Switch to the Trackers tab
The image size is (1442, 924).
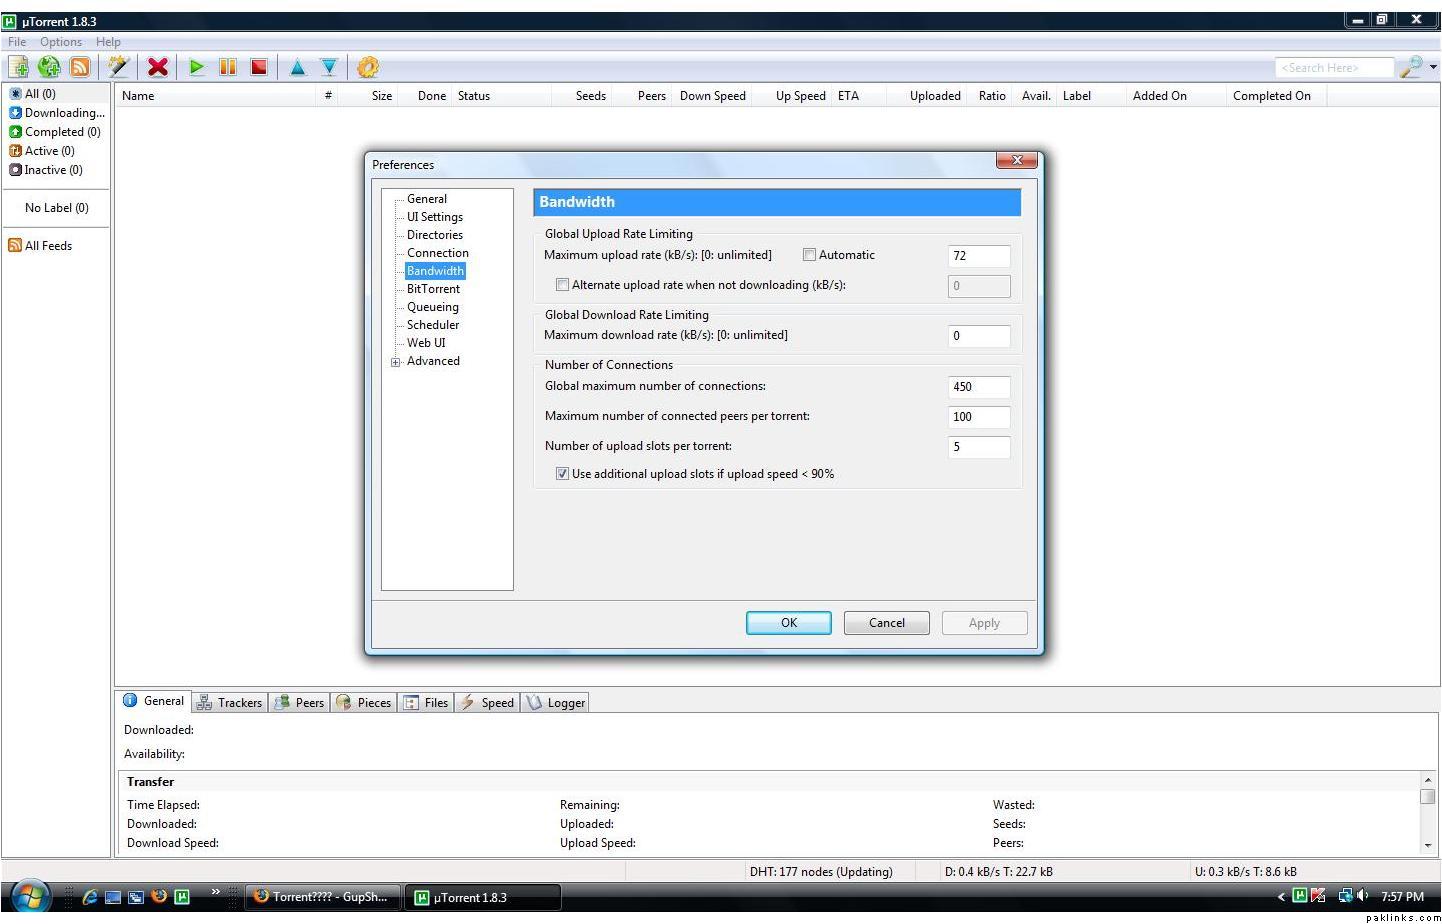click(231, 703)
